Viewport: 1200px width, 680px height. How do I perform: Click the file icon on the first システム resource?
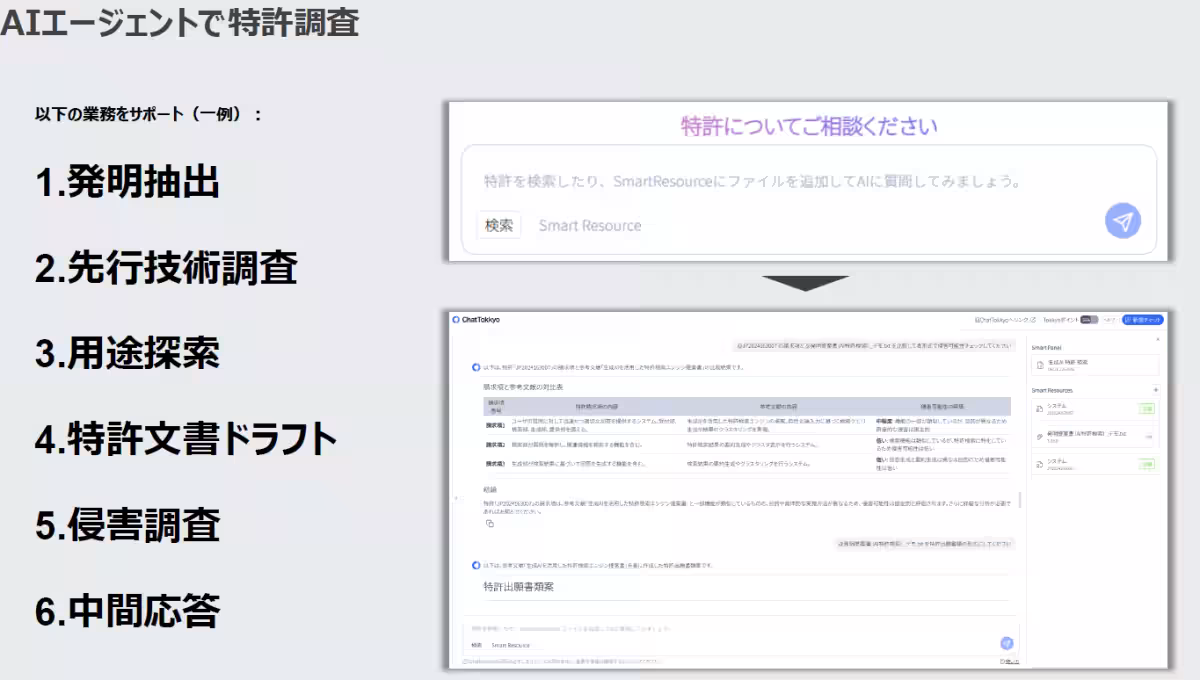[x=1040, y=408]
